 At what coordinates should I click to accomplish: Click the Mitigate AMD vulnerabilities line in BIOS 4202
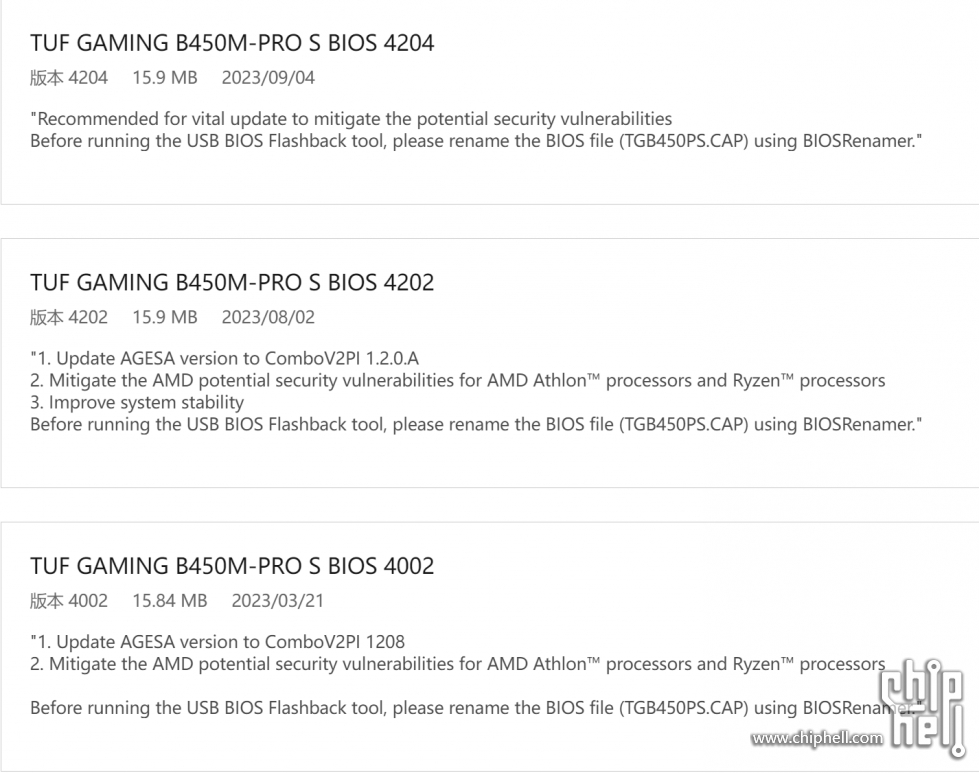click(458, 380)
